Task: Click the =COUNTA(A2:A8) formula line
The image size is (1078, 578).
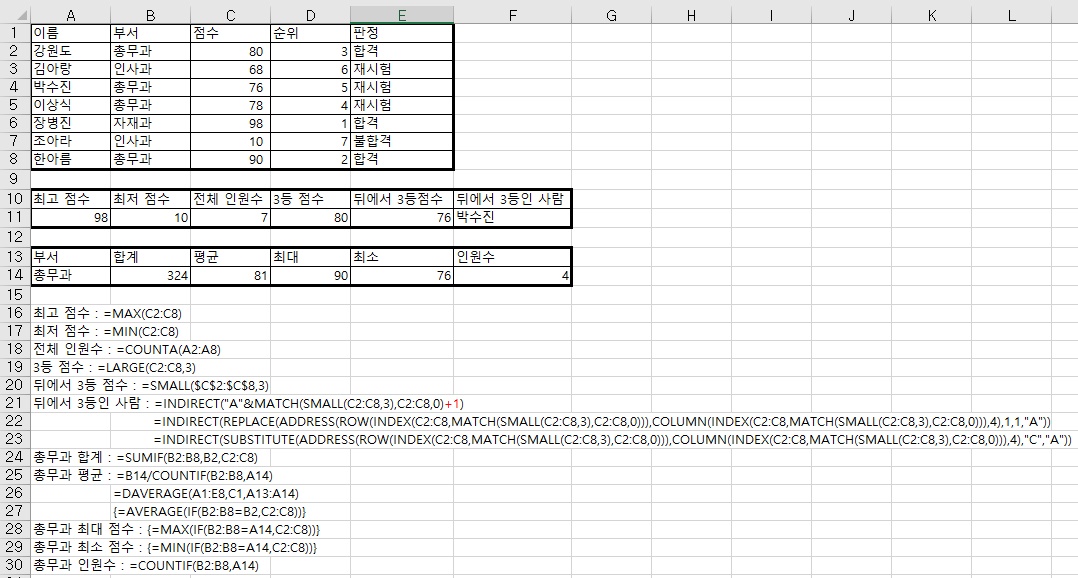Action: pos(127,349)
